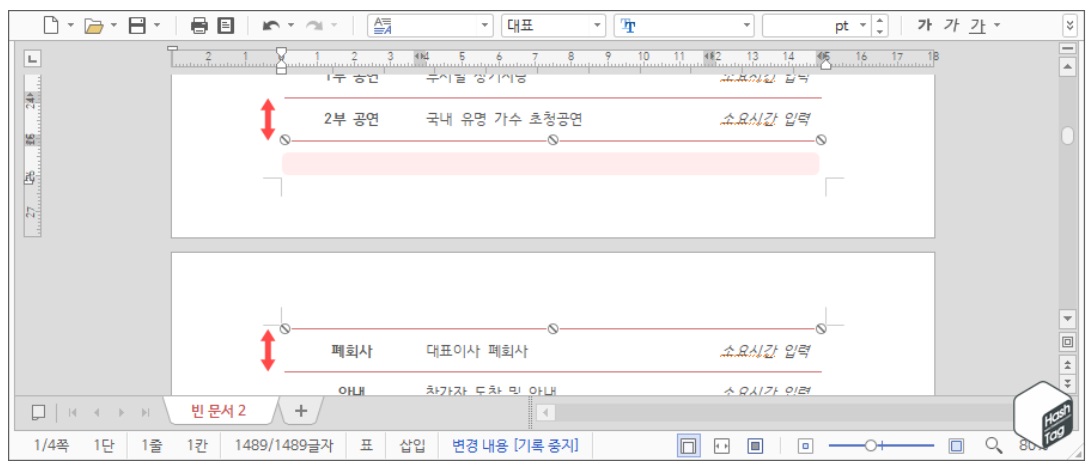Click the zoom slider handle

(870, 446)
